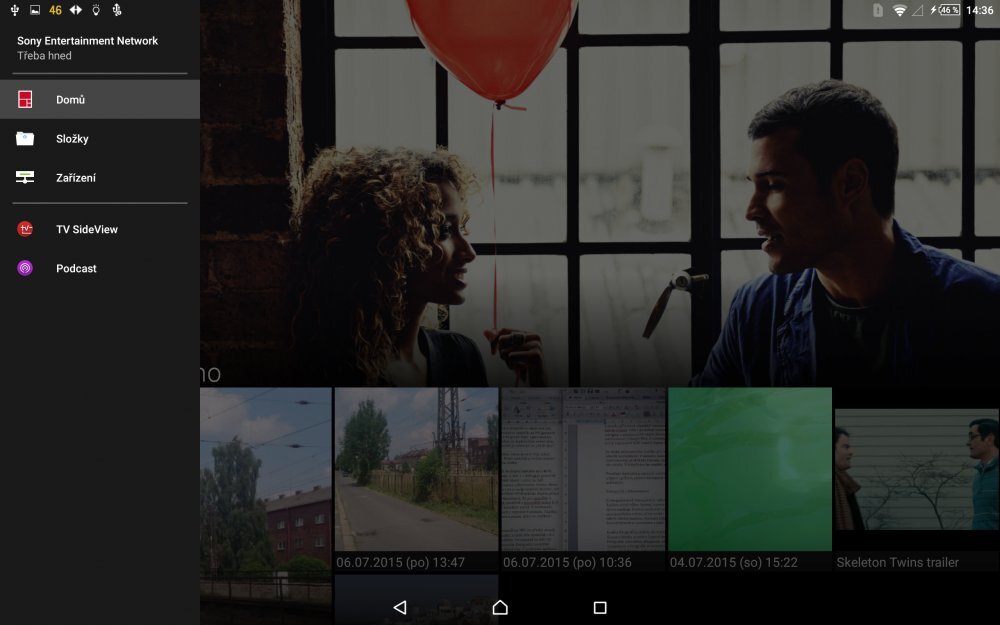
Task: Open TV SideView via its red TV icon
Action: click(x=27, y=229)
